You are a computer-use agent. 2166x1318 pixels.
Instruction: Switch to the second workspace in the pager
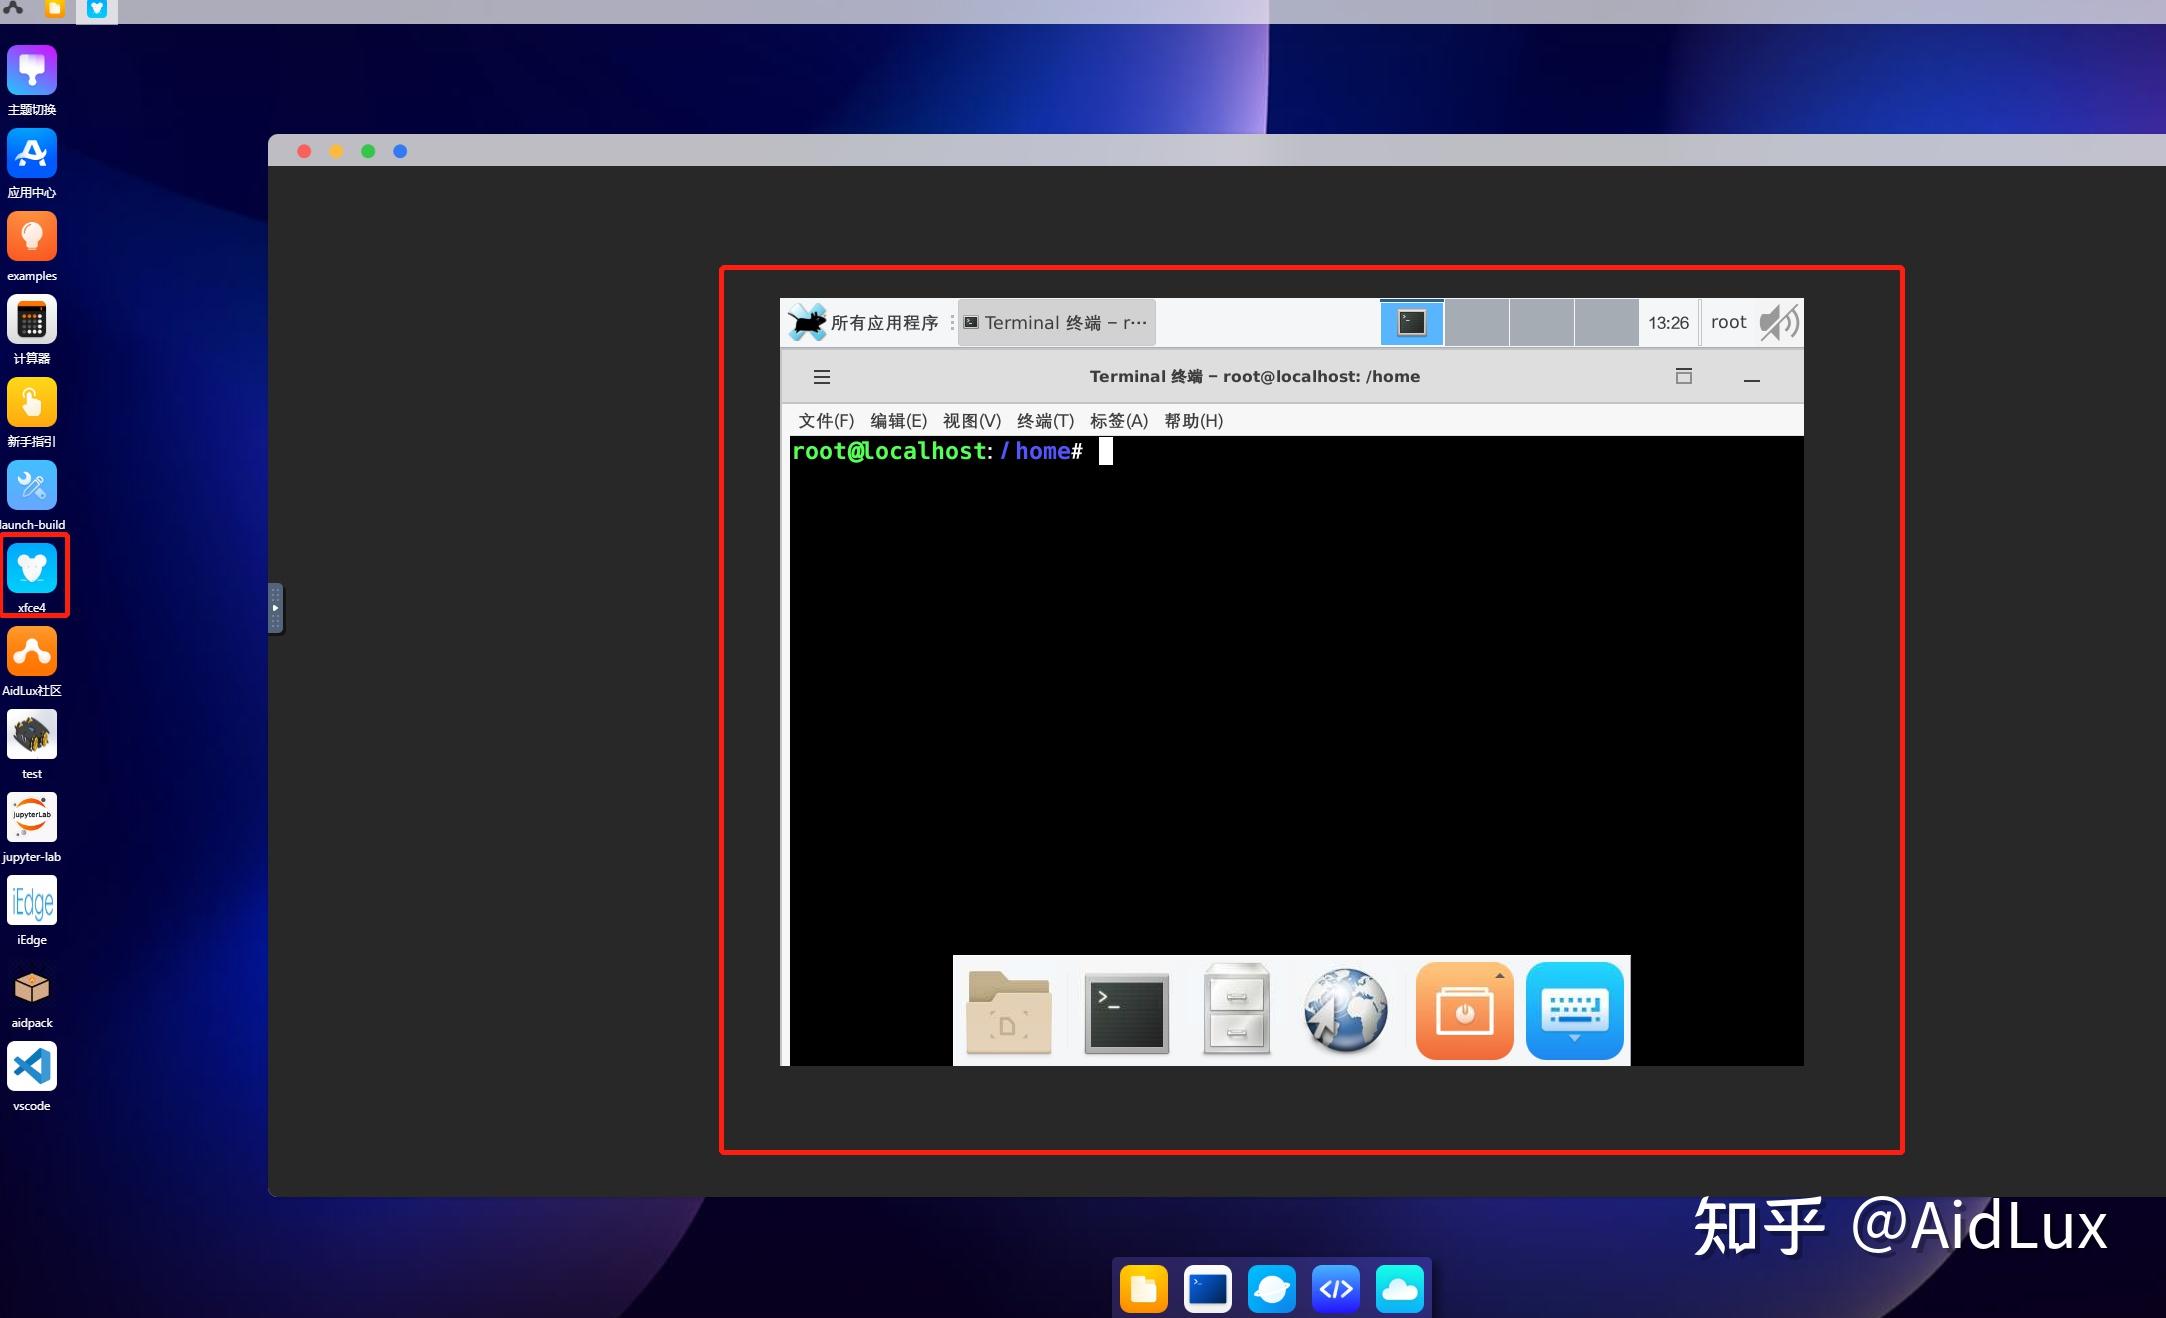[1477, 322]
